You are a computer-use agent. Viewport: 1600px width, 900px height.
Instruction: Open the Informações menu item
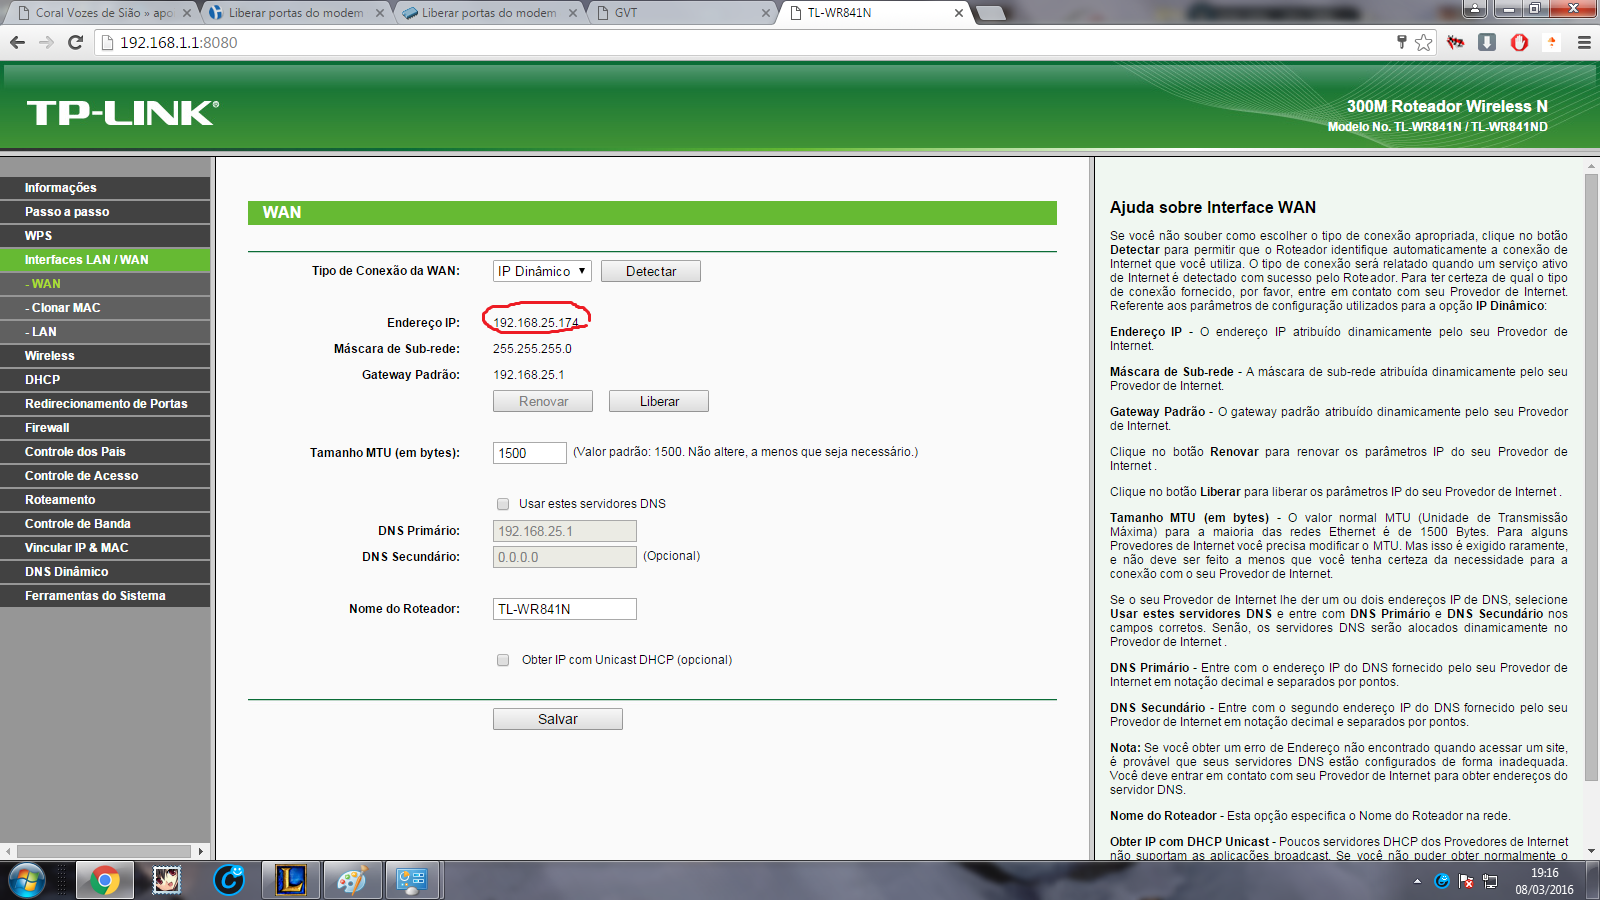coord(105,188)
